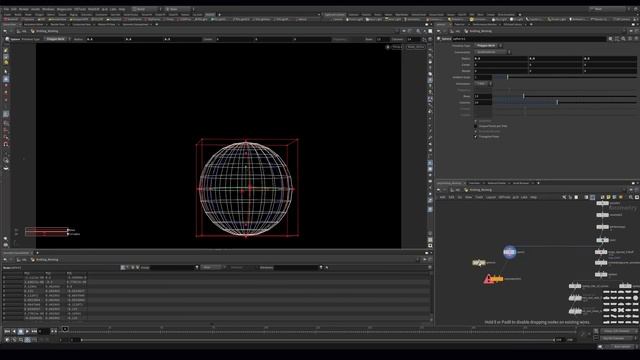The image size is (640, 360).
Task: Click the Key All Channels button
Action: point(618,338)
